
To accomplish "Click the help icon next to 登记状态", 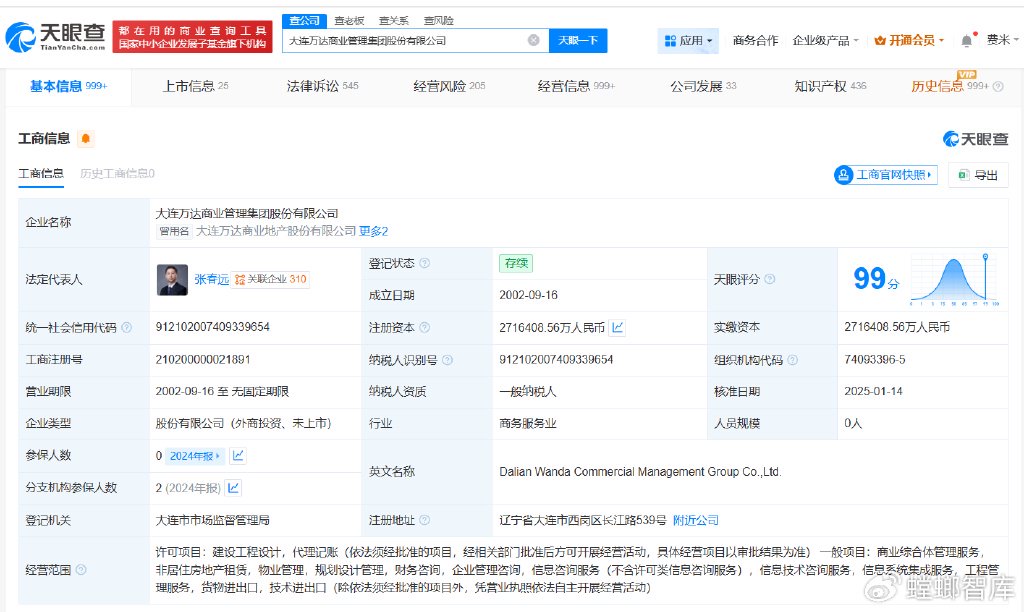I will pos(425,264).
